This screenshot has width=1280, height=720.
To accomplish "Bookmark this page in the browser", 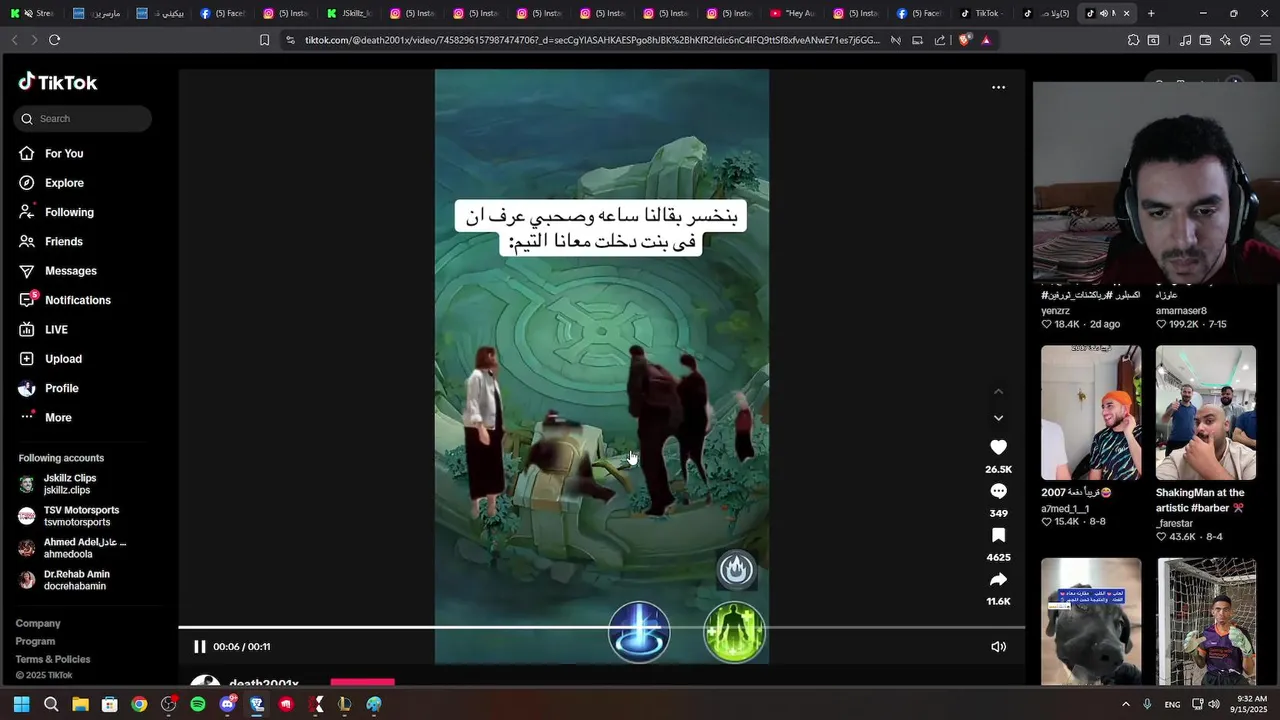I will tap(264, 40).
